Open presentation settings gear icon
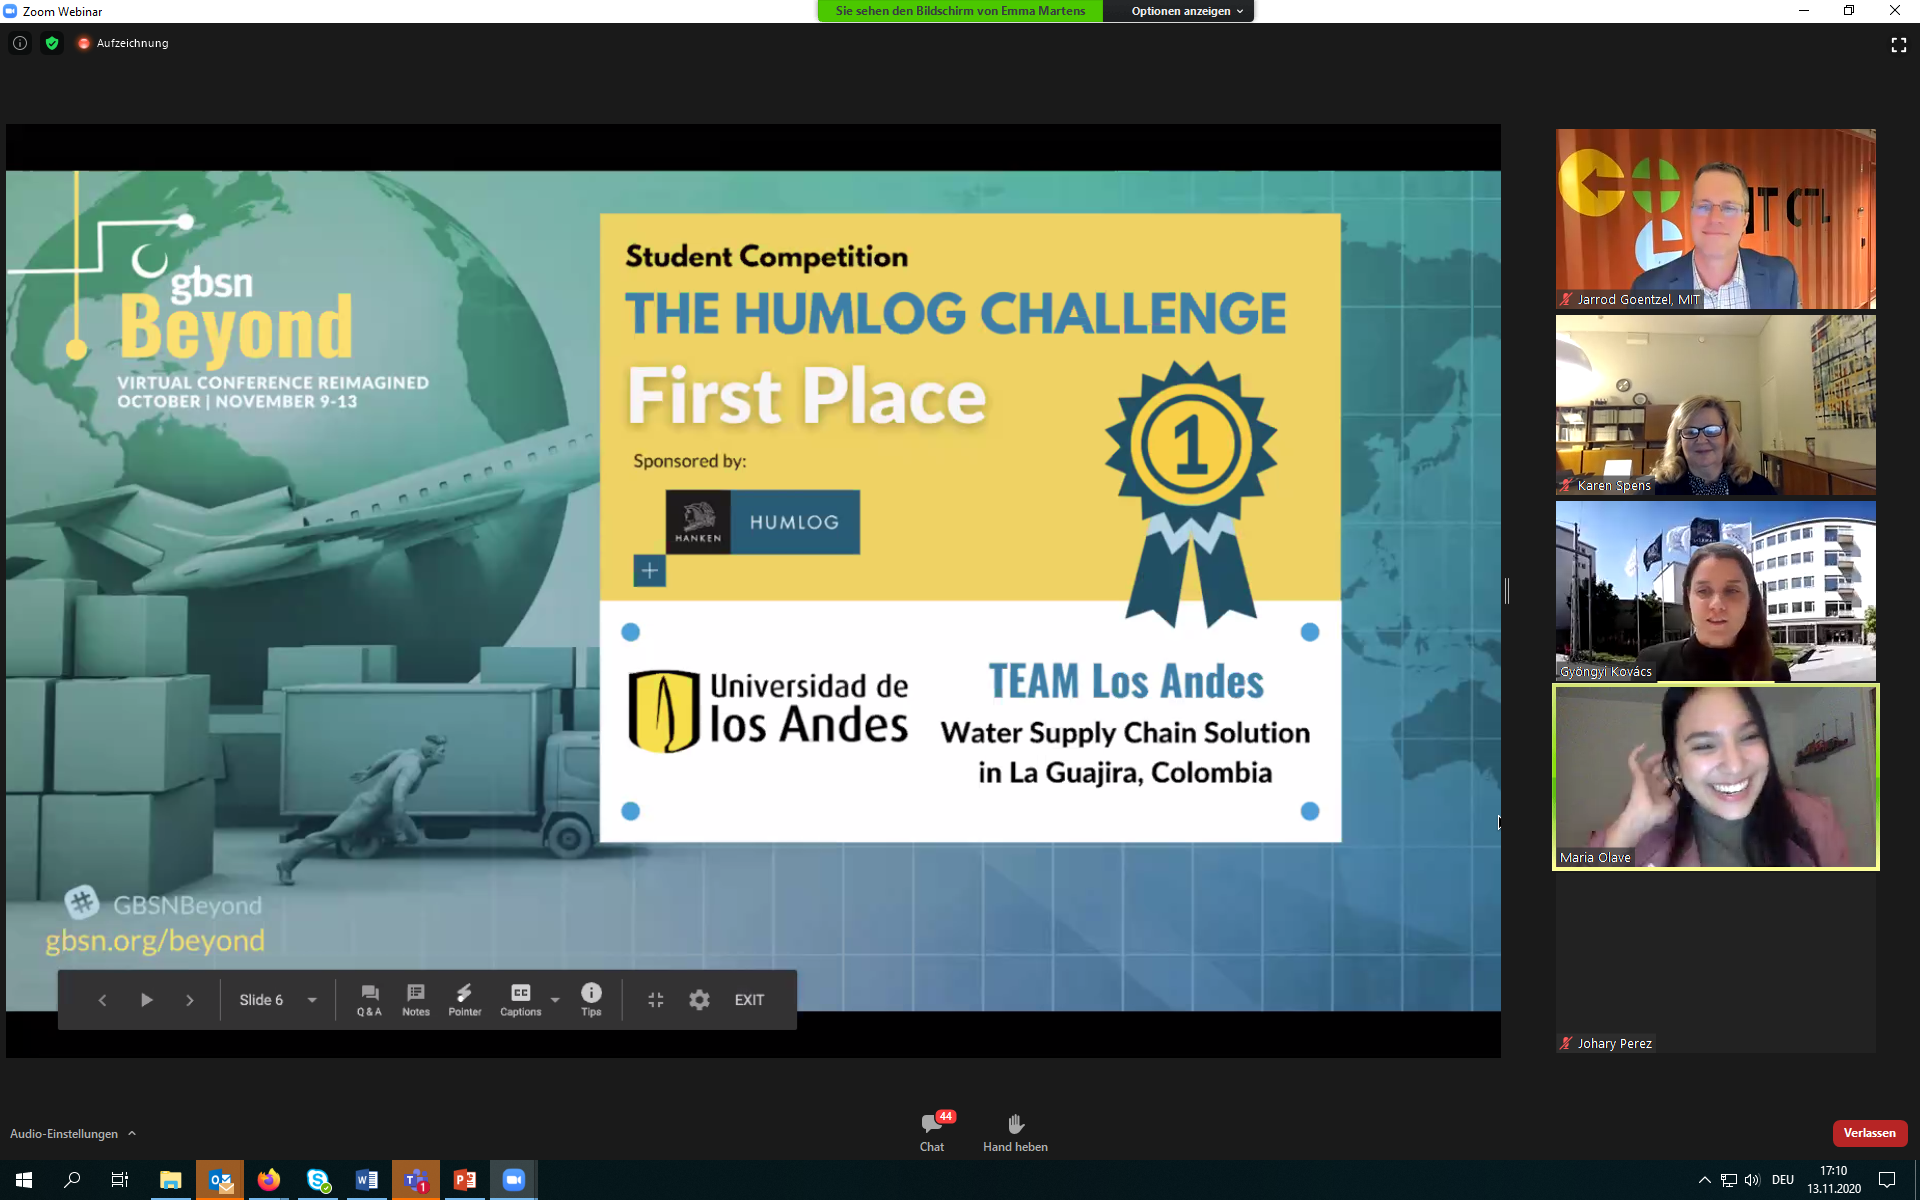This screenshot has height=1200, width=1920. point(699,1000)
